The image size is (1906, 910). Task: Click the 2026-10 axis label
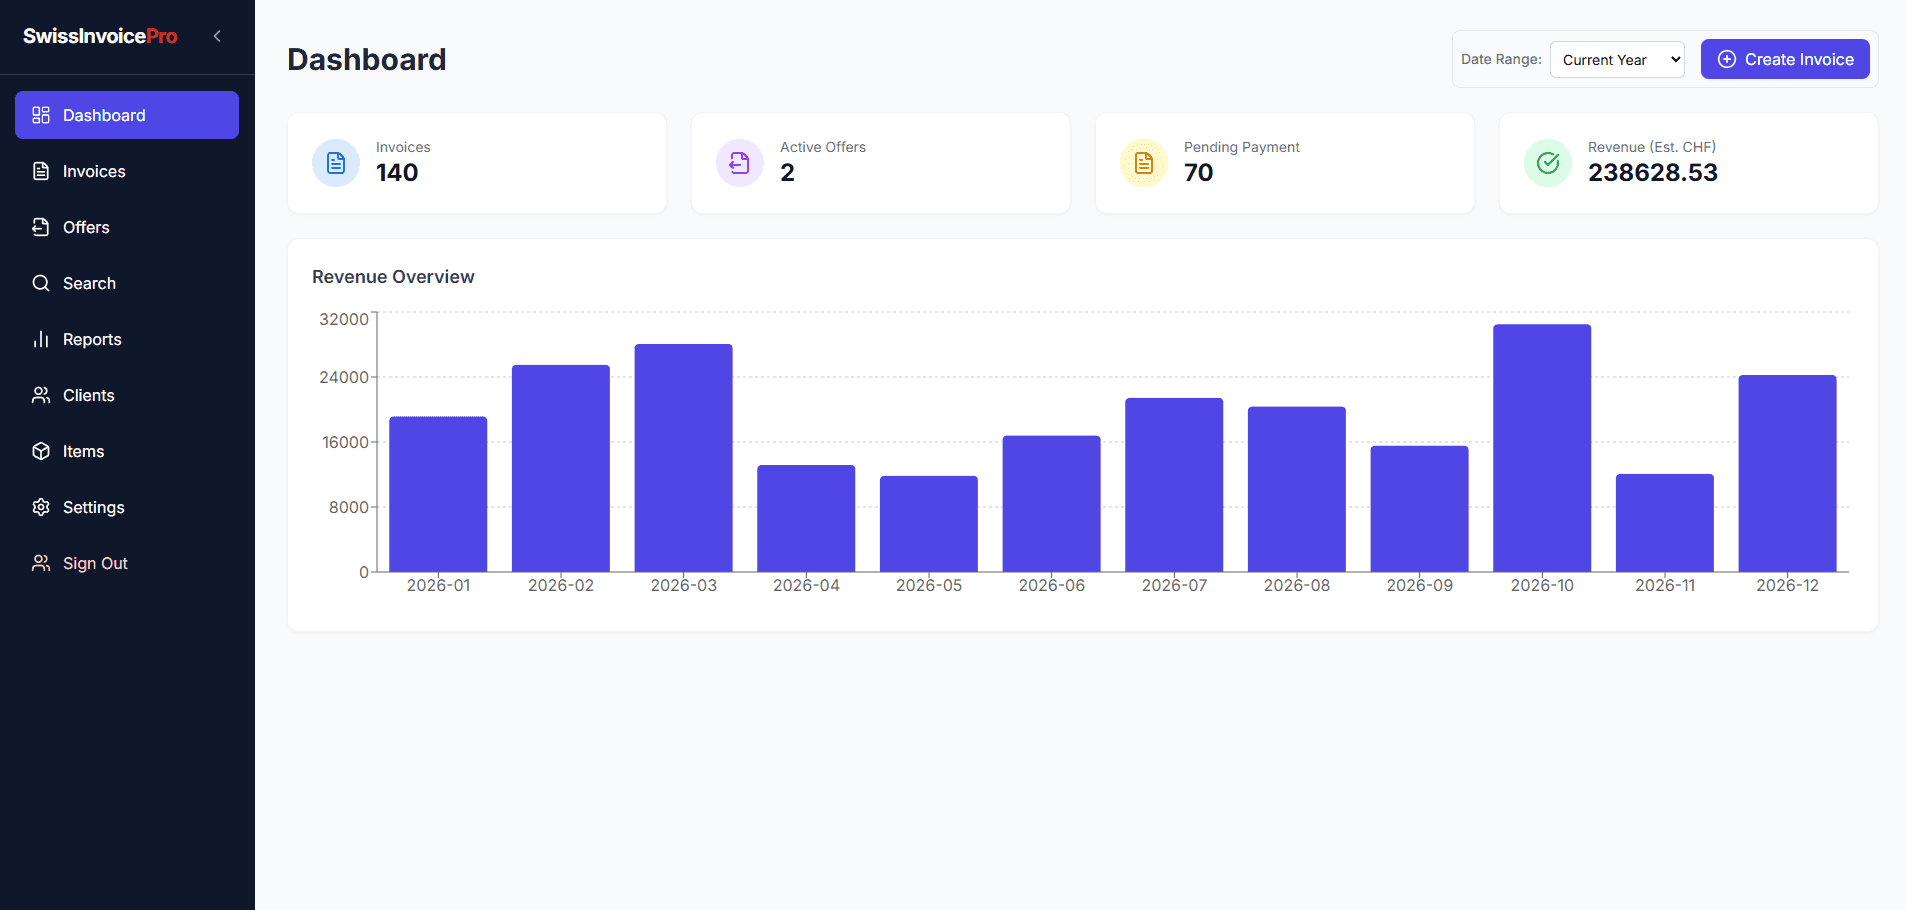coord(1542,585)
